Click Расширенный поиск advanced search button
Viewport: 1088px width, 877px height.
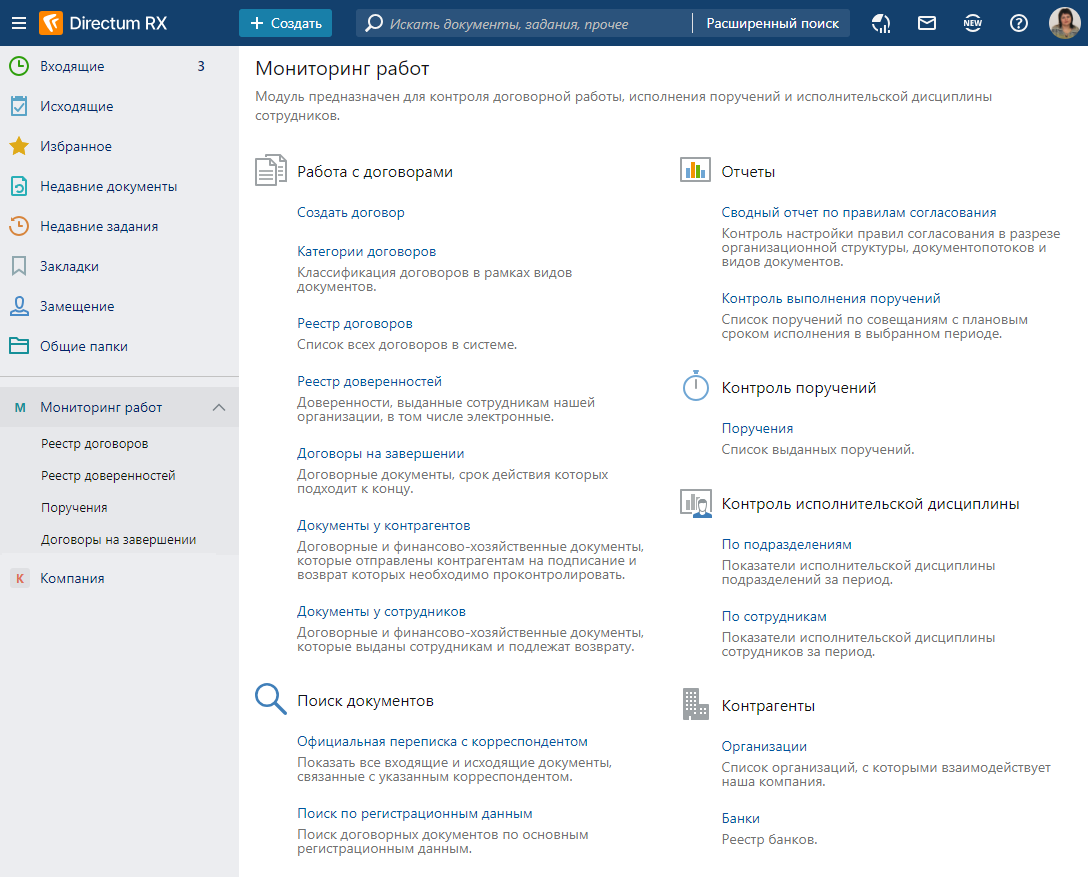(772, 23)
